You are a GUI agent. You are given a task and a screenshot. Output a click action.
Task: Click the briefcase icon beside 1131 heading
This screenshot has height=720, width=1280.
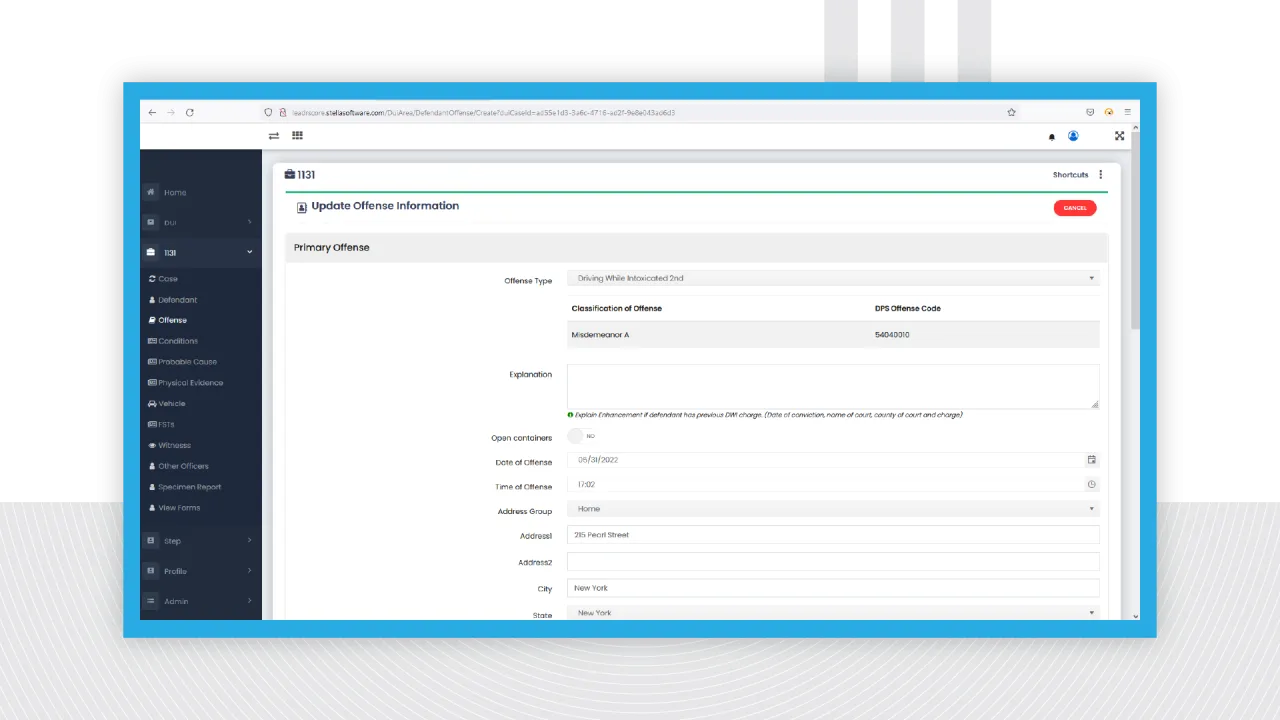point(290,175)
